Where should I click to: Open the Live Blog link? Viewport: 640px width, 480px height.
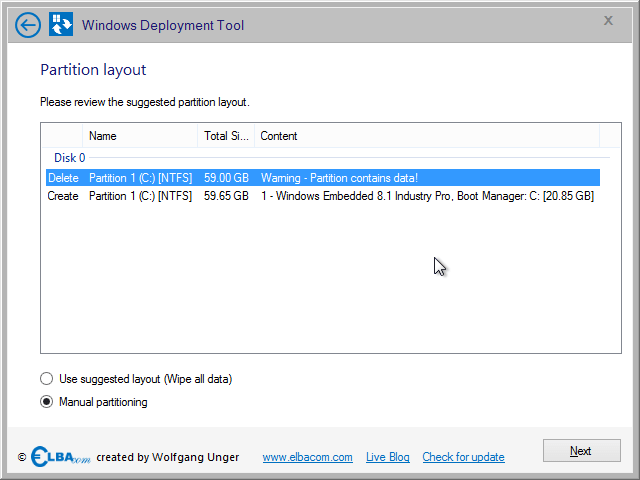click(x=387, y=457)
